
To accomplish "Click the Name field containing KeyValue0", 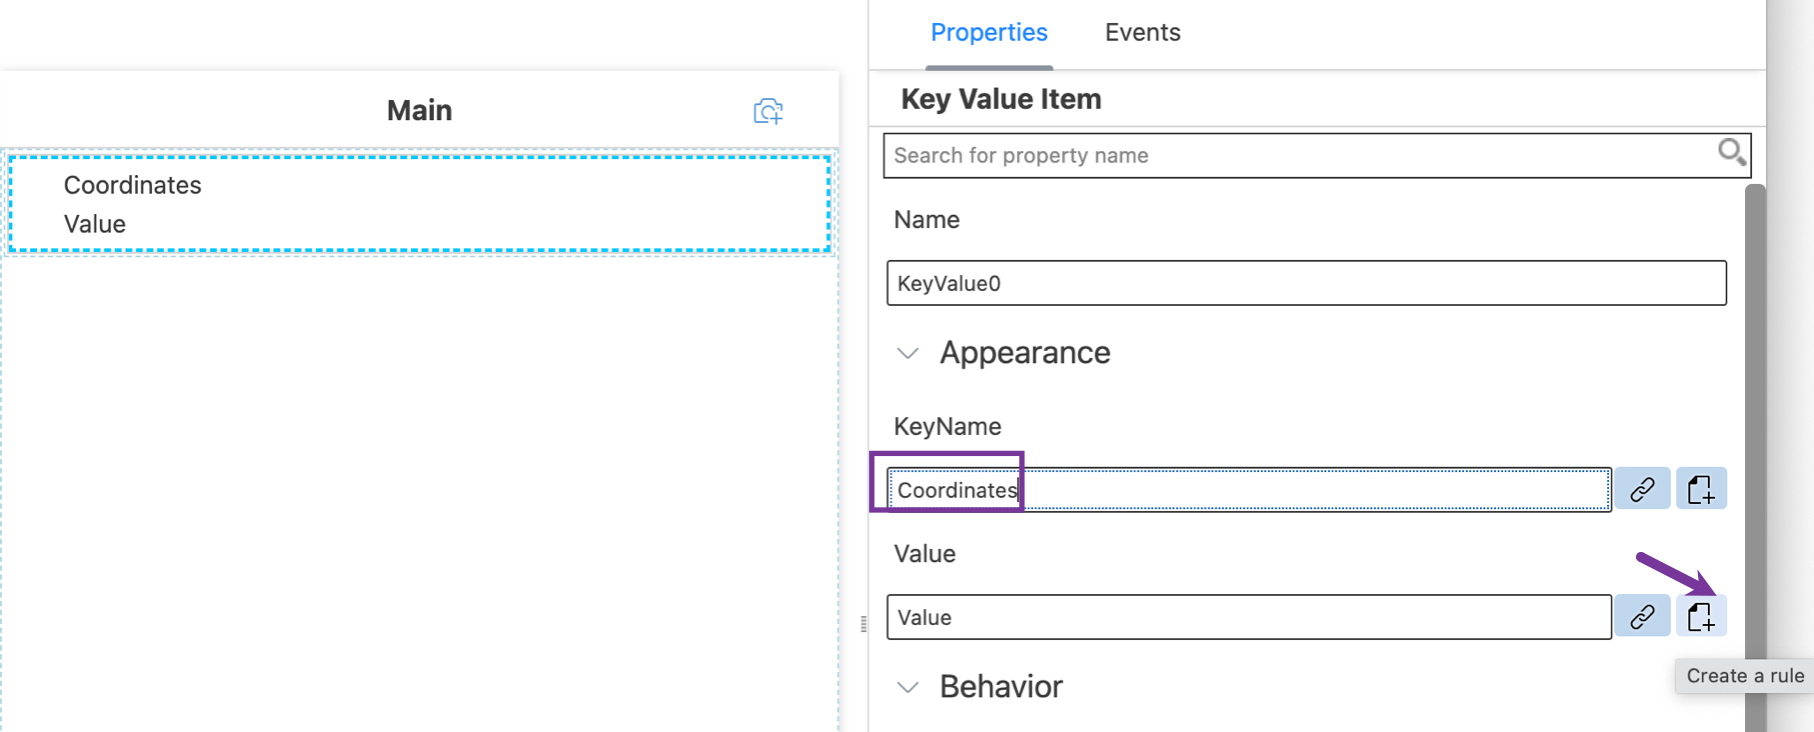I will click(1306, 283).
